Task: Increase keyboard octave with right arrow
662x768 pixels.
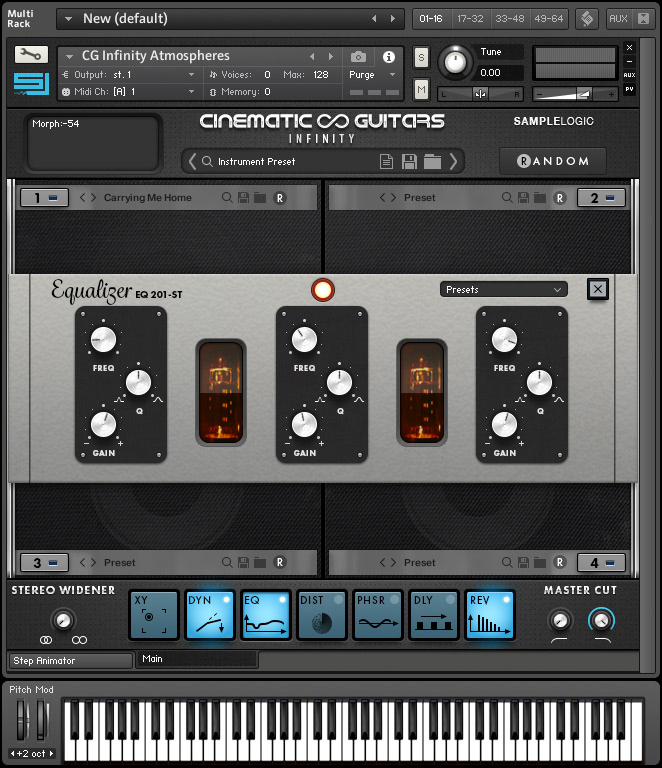Action: (51, 753)
